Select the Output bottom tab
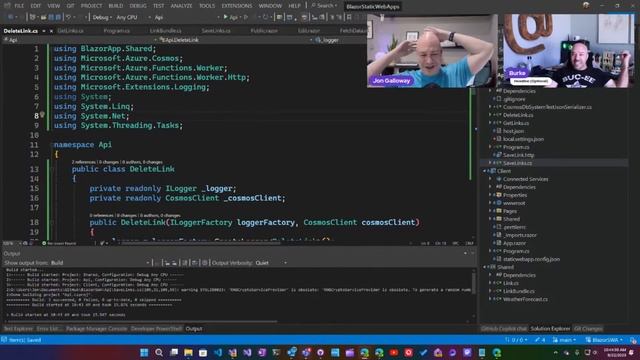This screenshot has height=360, width=640. [194, 329]
